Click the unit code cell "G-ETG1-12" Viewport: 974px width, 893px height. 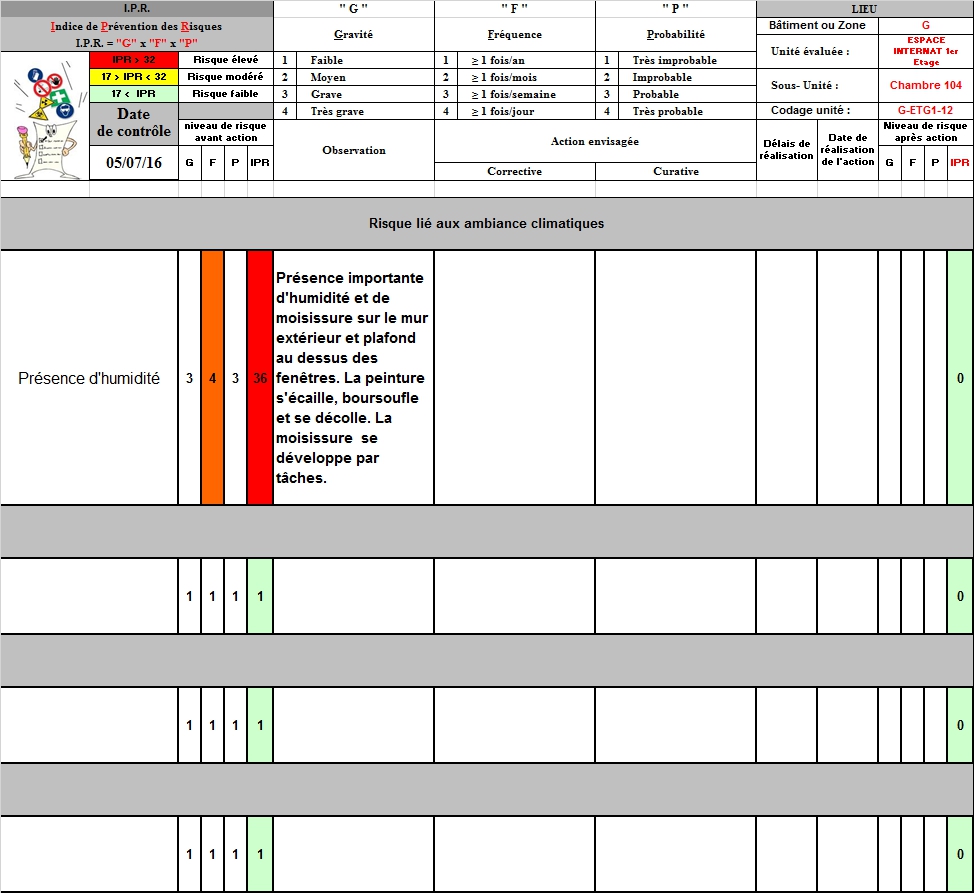coord(925,111)
